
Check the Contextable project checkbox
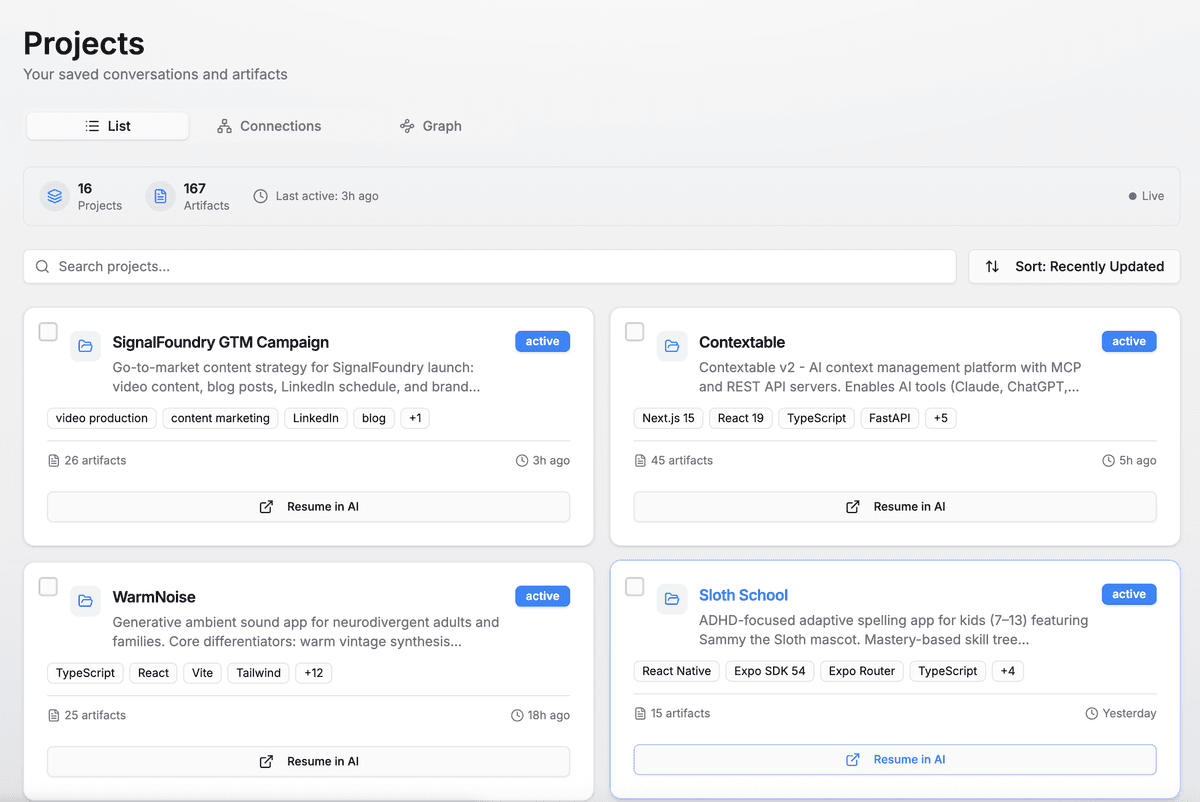click(634, 331)
